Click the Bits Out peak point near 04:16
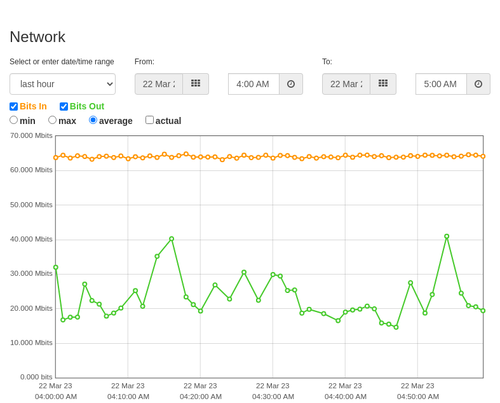This screenshot has width=500, height=403. pos(172,239)
